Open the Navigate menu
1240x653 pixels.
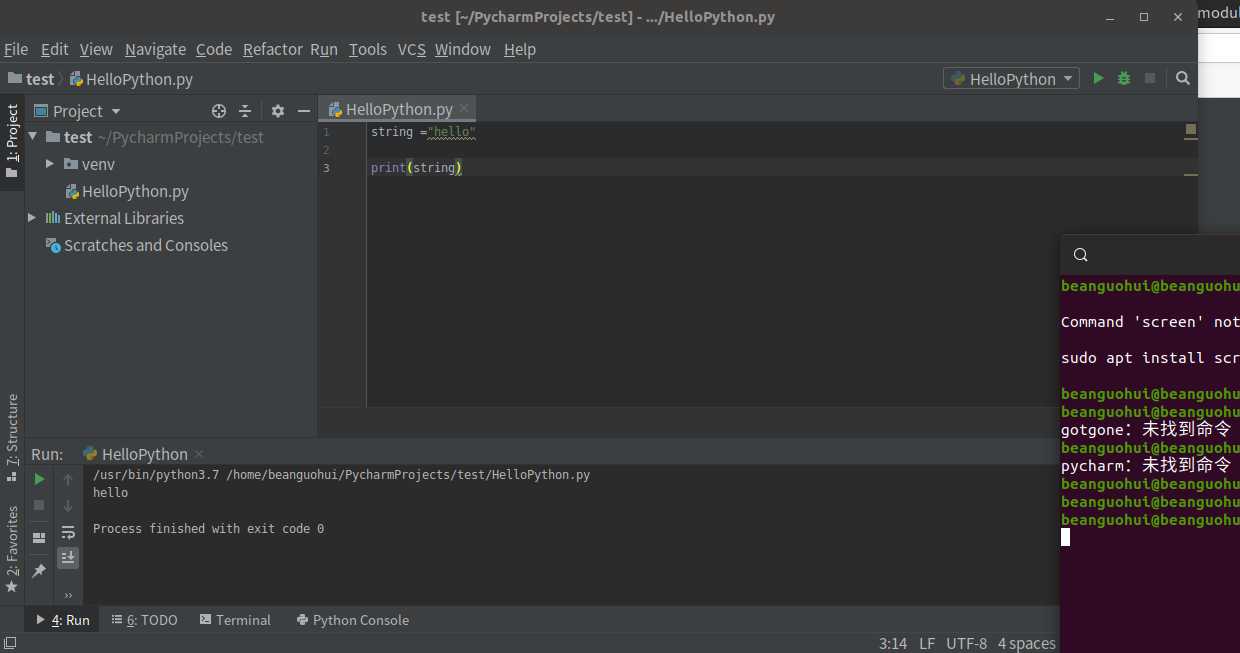155,49
